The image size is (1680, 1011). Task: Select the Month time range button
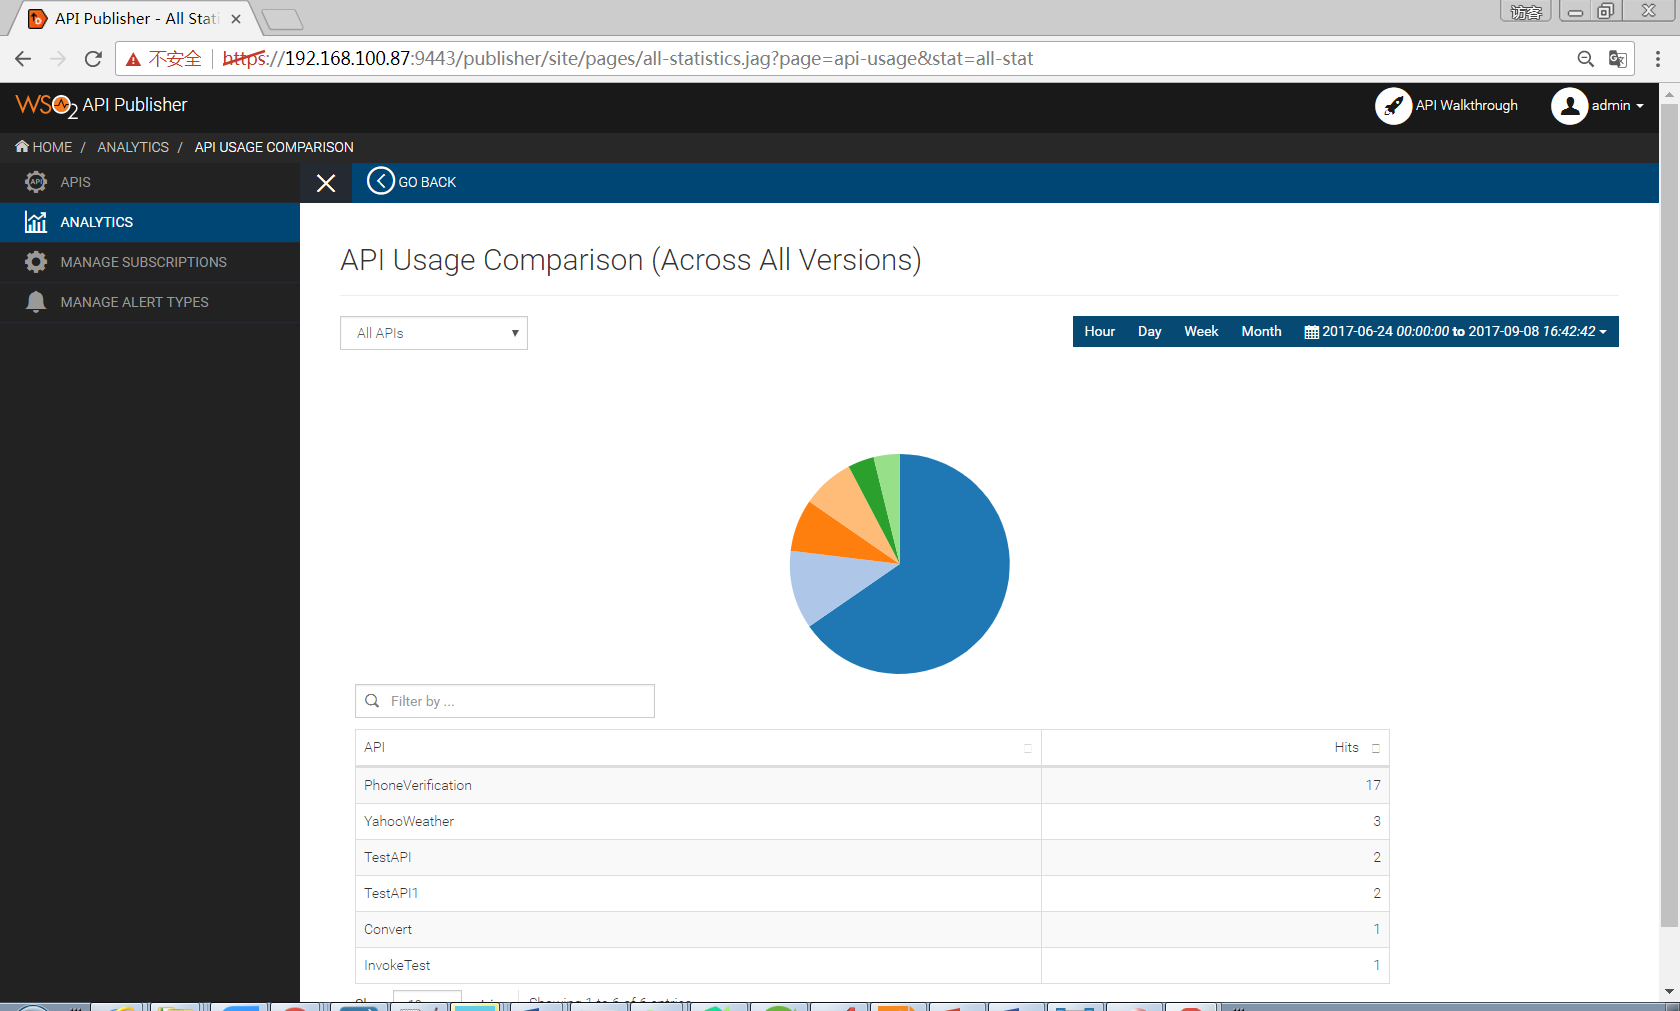tap(1261, 331)
